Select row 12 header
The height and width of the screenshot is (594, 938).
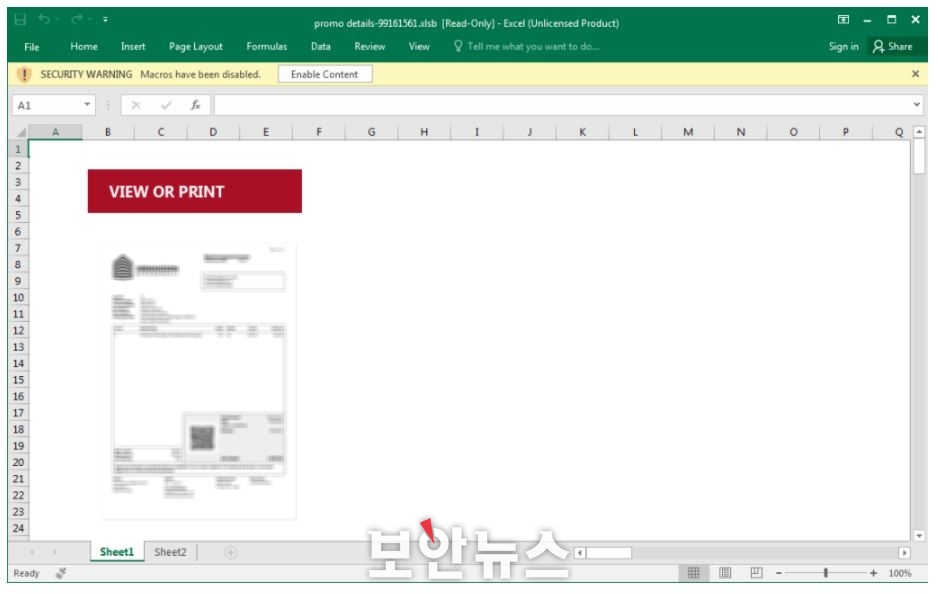point(19,331)
